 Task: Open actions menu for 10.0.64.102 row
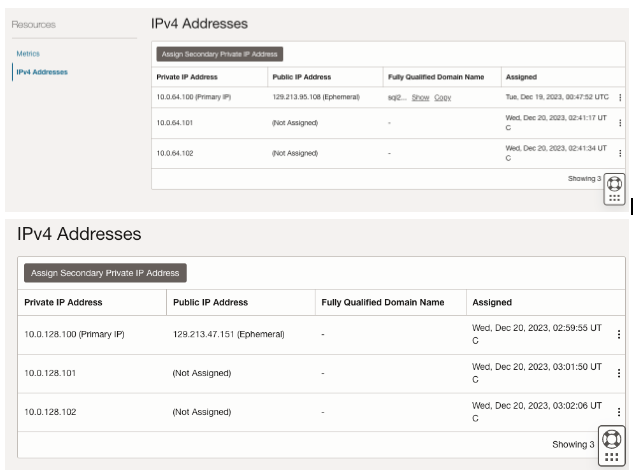click(620, 153)
